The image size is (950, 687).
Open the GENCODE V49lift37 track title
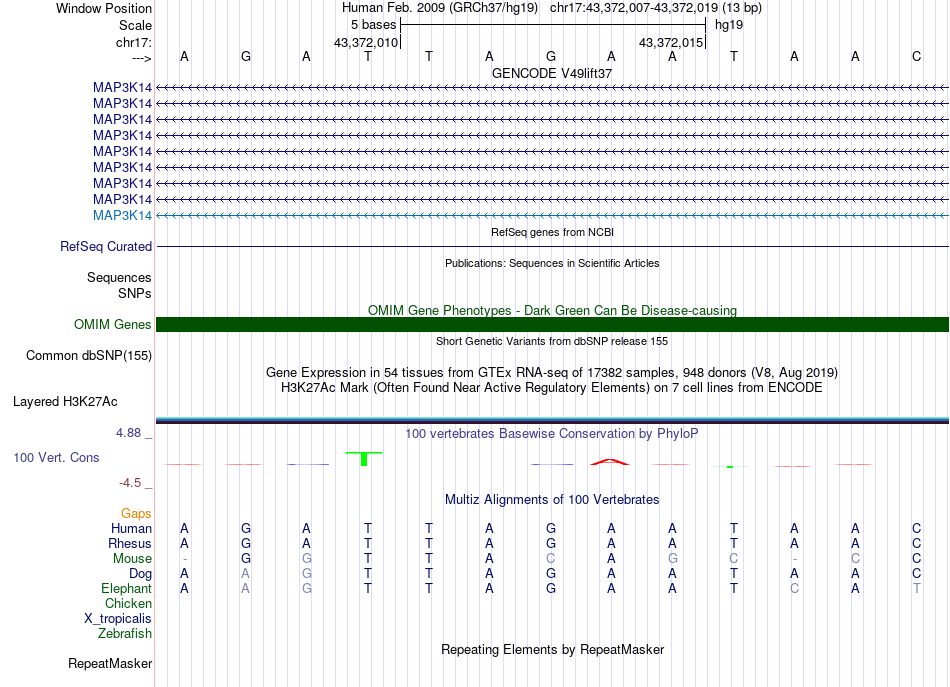[x=552, y=73]
